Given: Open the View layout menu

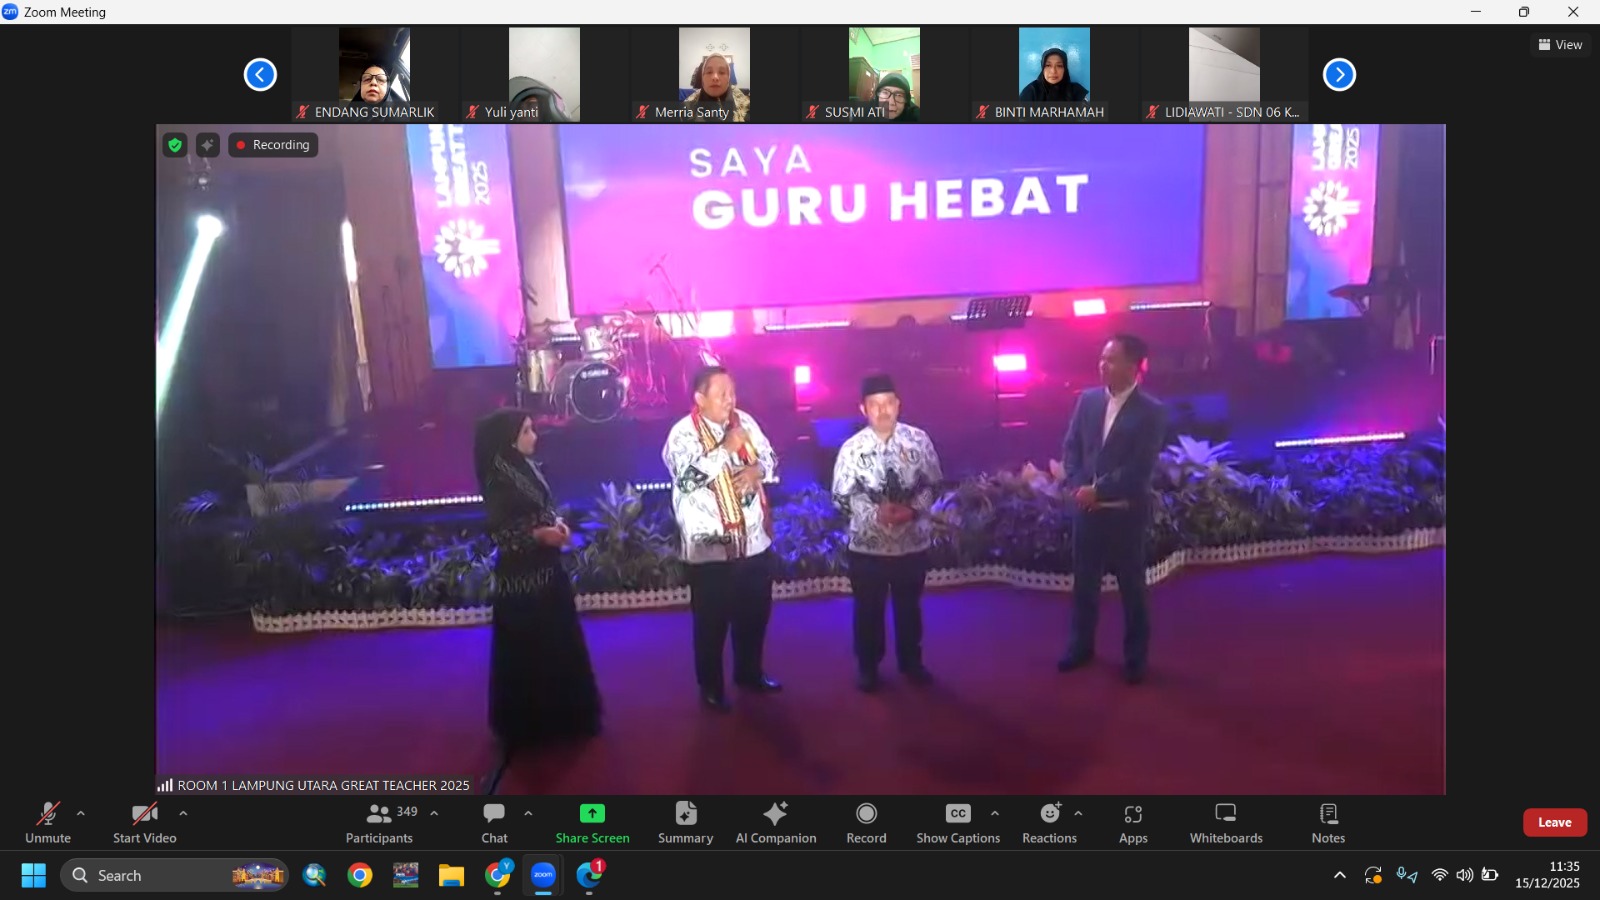Looking at the screenshot, I should tap(1560, 45).
